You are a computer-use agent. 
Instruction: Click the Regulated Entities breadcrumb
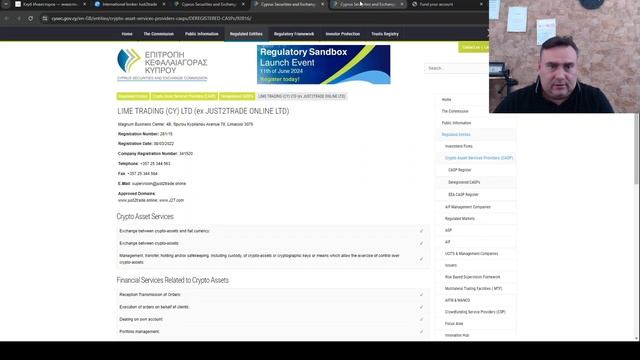tap(133, 96)
